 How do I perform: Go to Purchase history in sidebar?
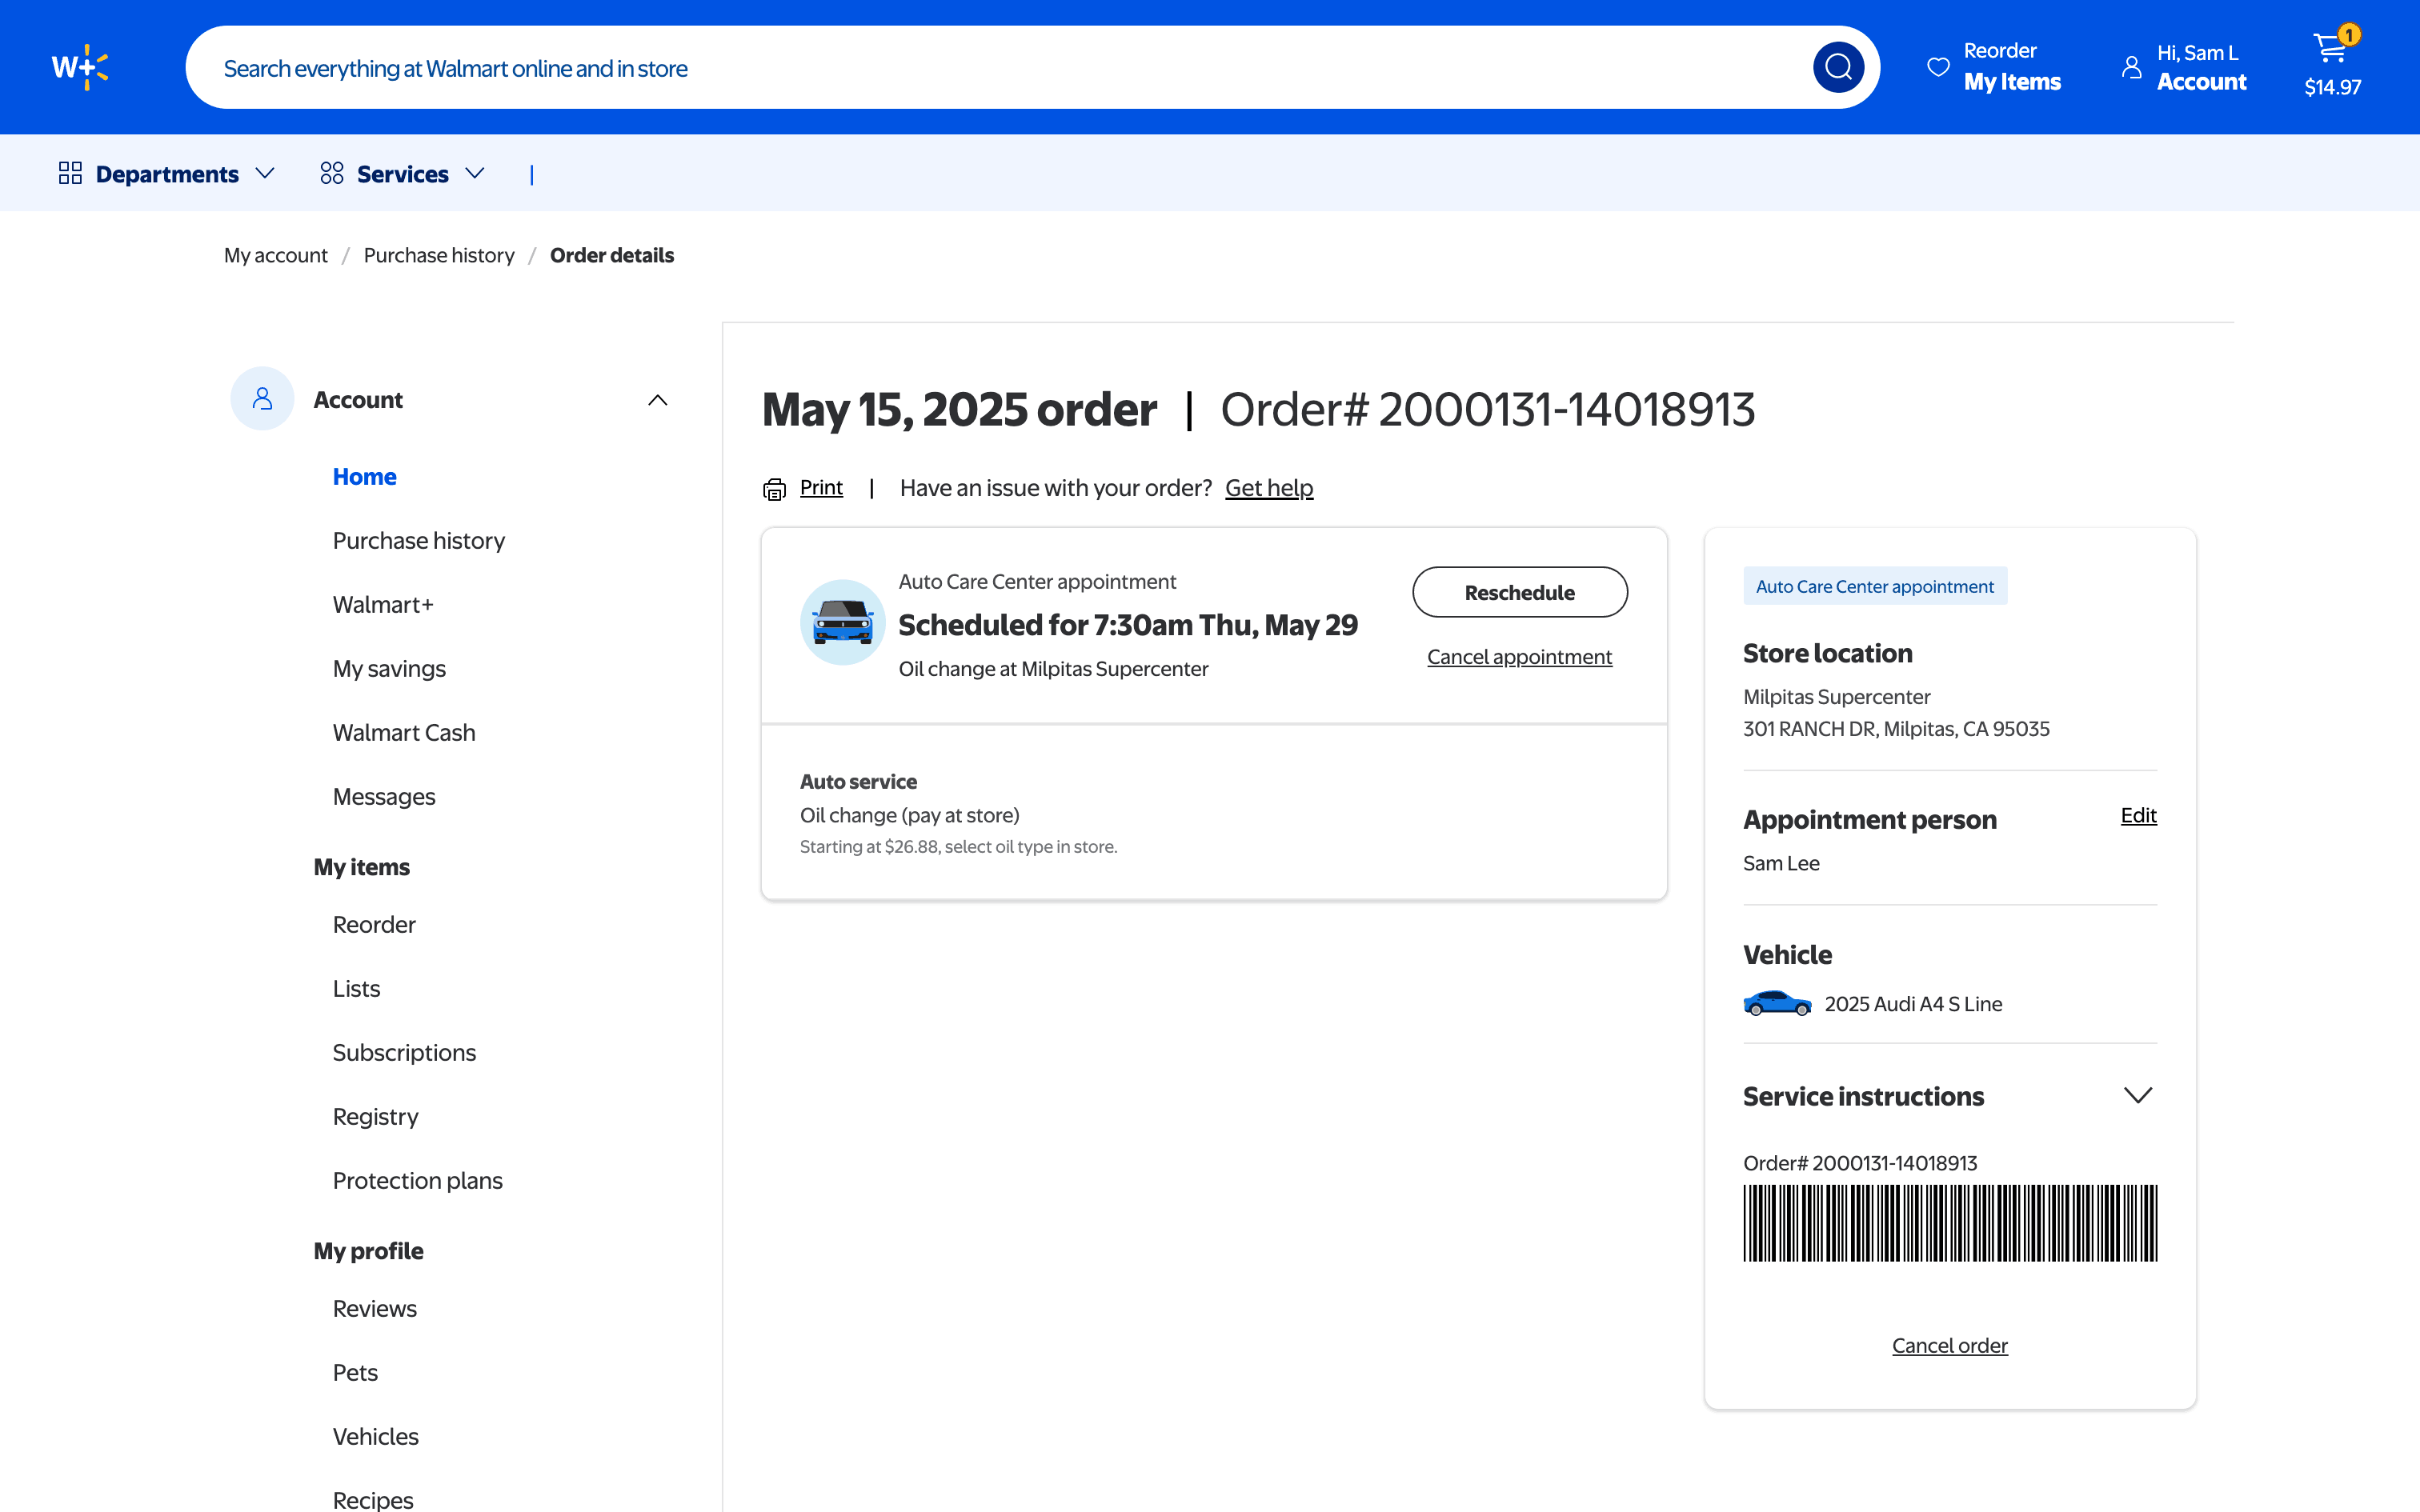click(x=418, y=541)
